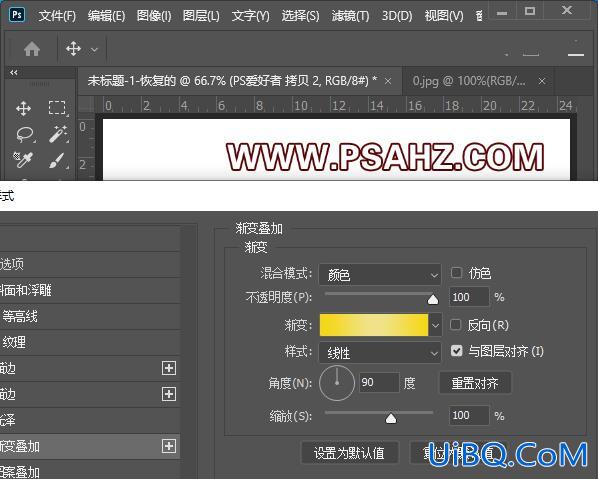Open the 图层(L) menu

[201, 16]
